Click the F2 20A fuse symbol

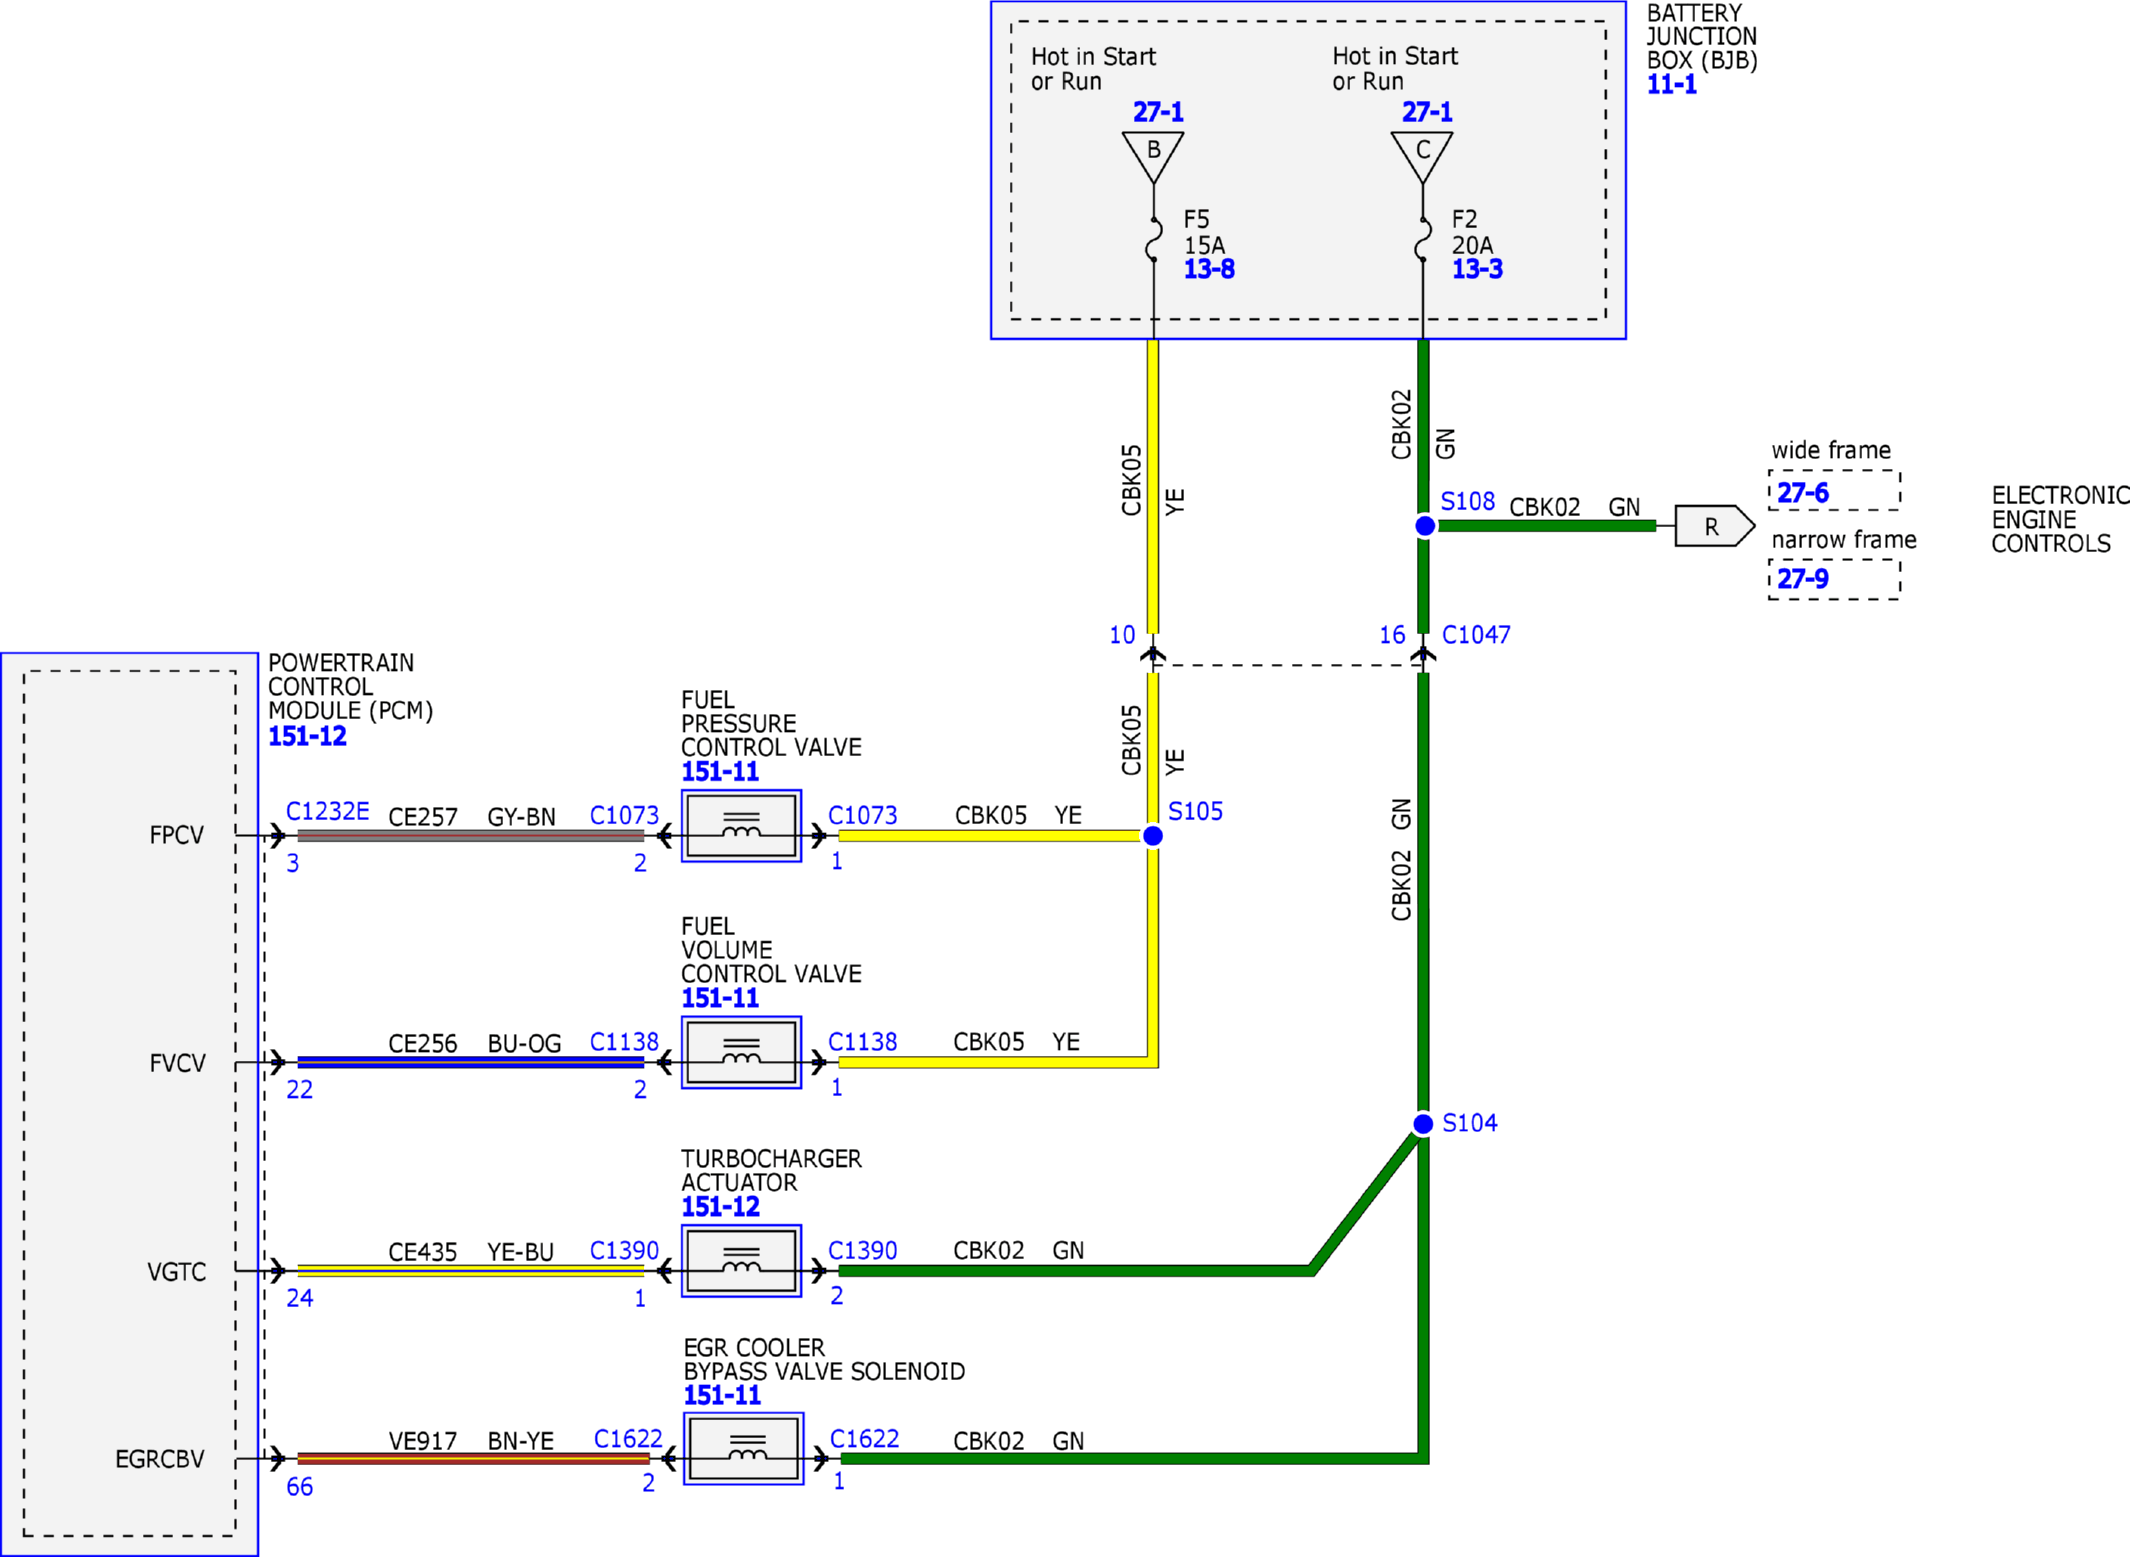point(1422,240)
